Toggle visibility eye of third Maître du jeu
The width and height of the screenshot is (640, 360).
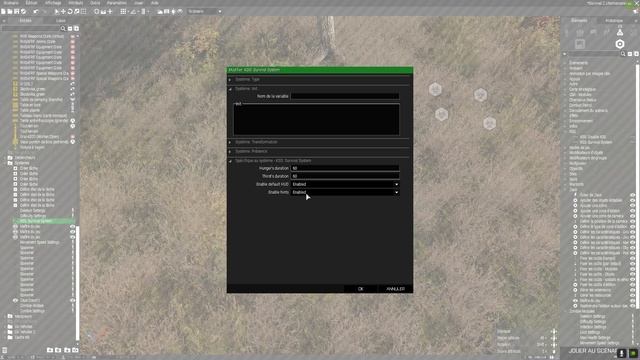(72, 237)
